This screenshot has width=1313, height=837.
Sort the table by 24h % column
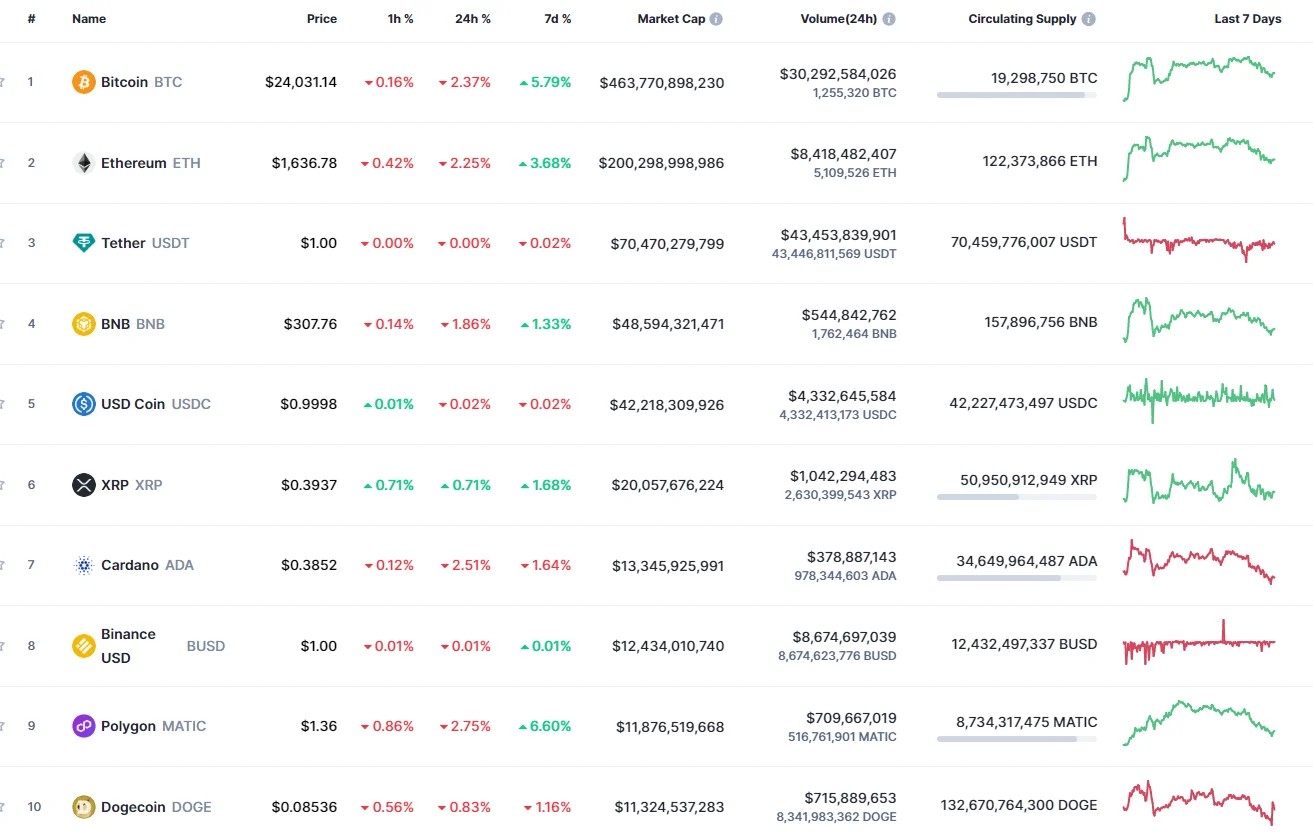pyautogui.click(x=472, y=18)
